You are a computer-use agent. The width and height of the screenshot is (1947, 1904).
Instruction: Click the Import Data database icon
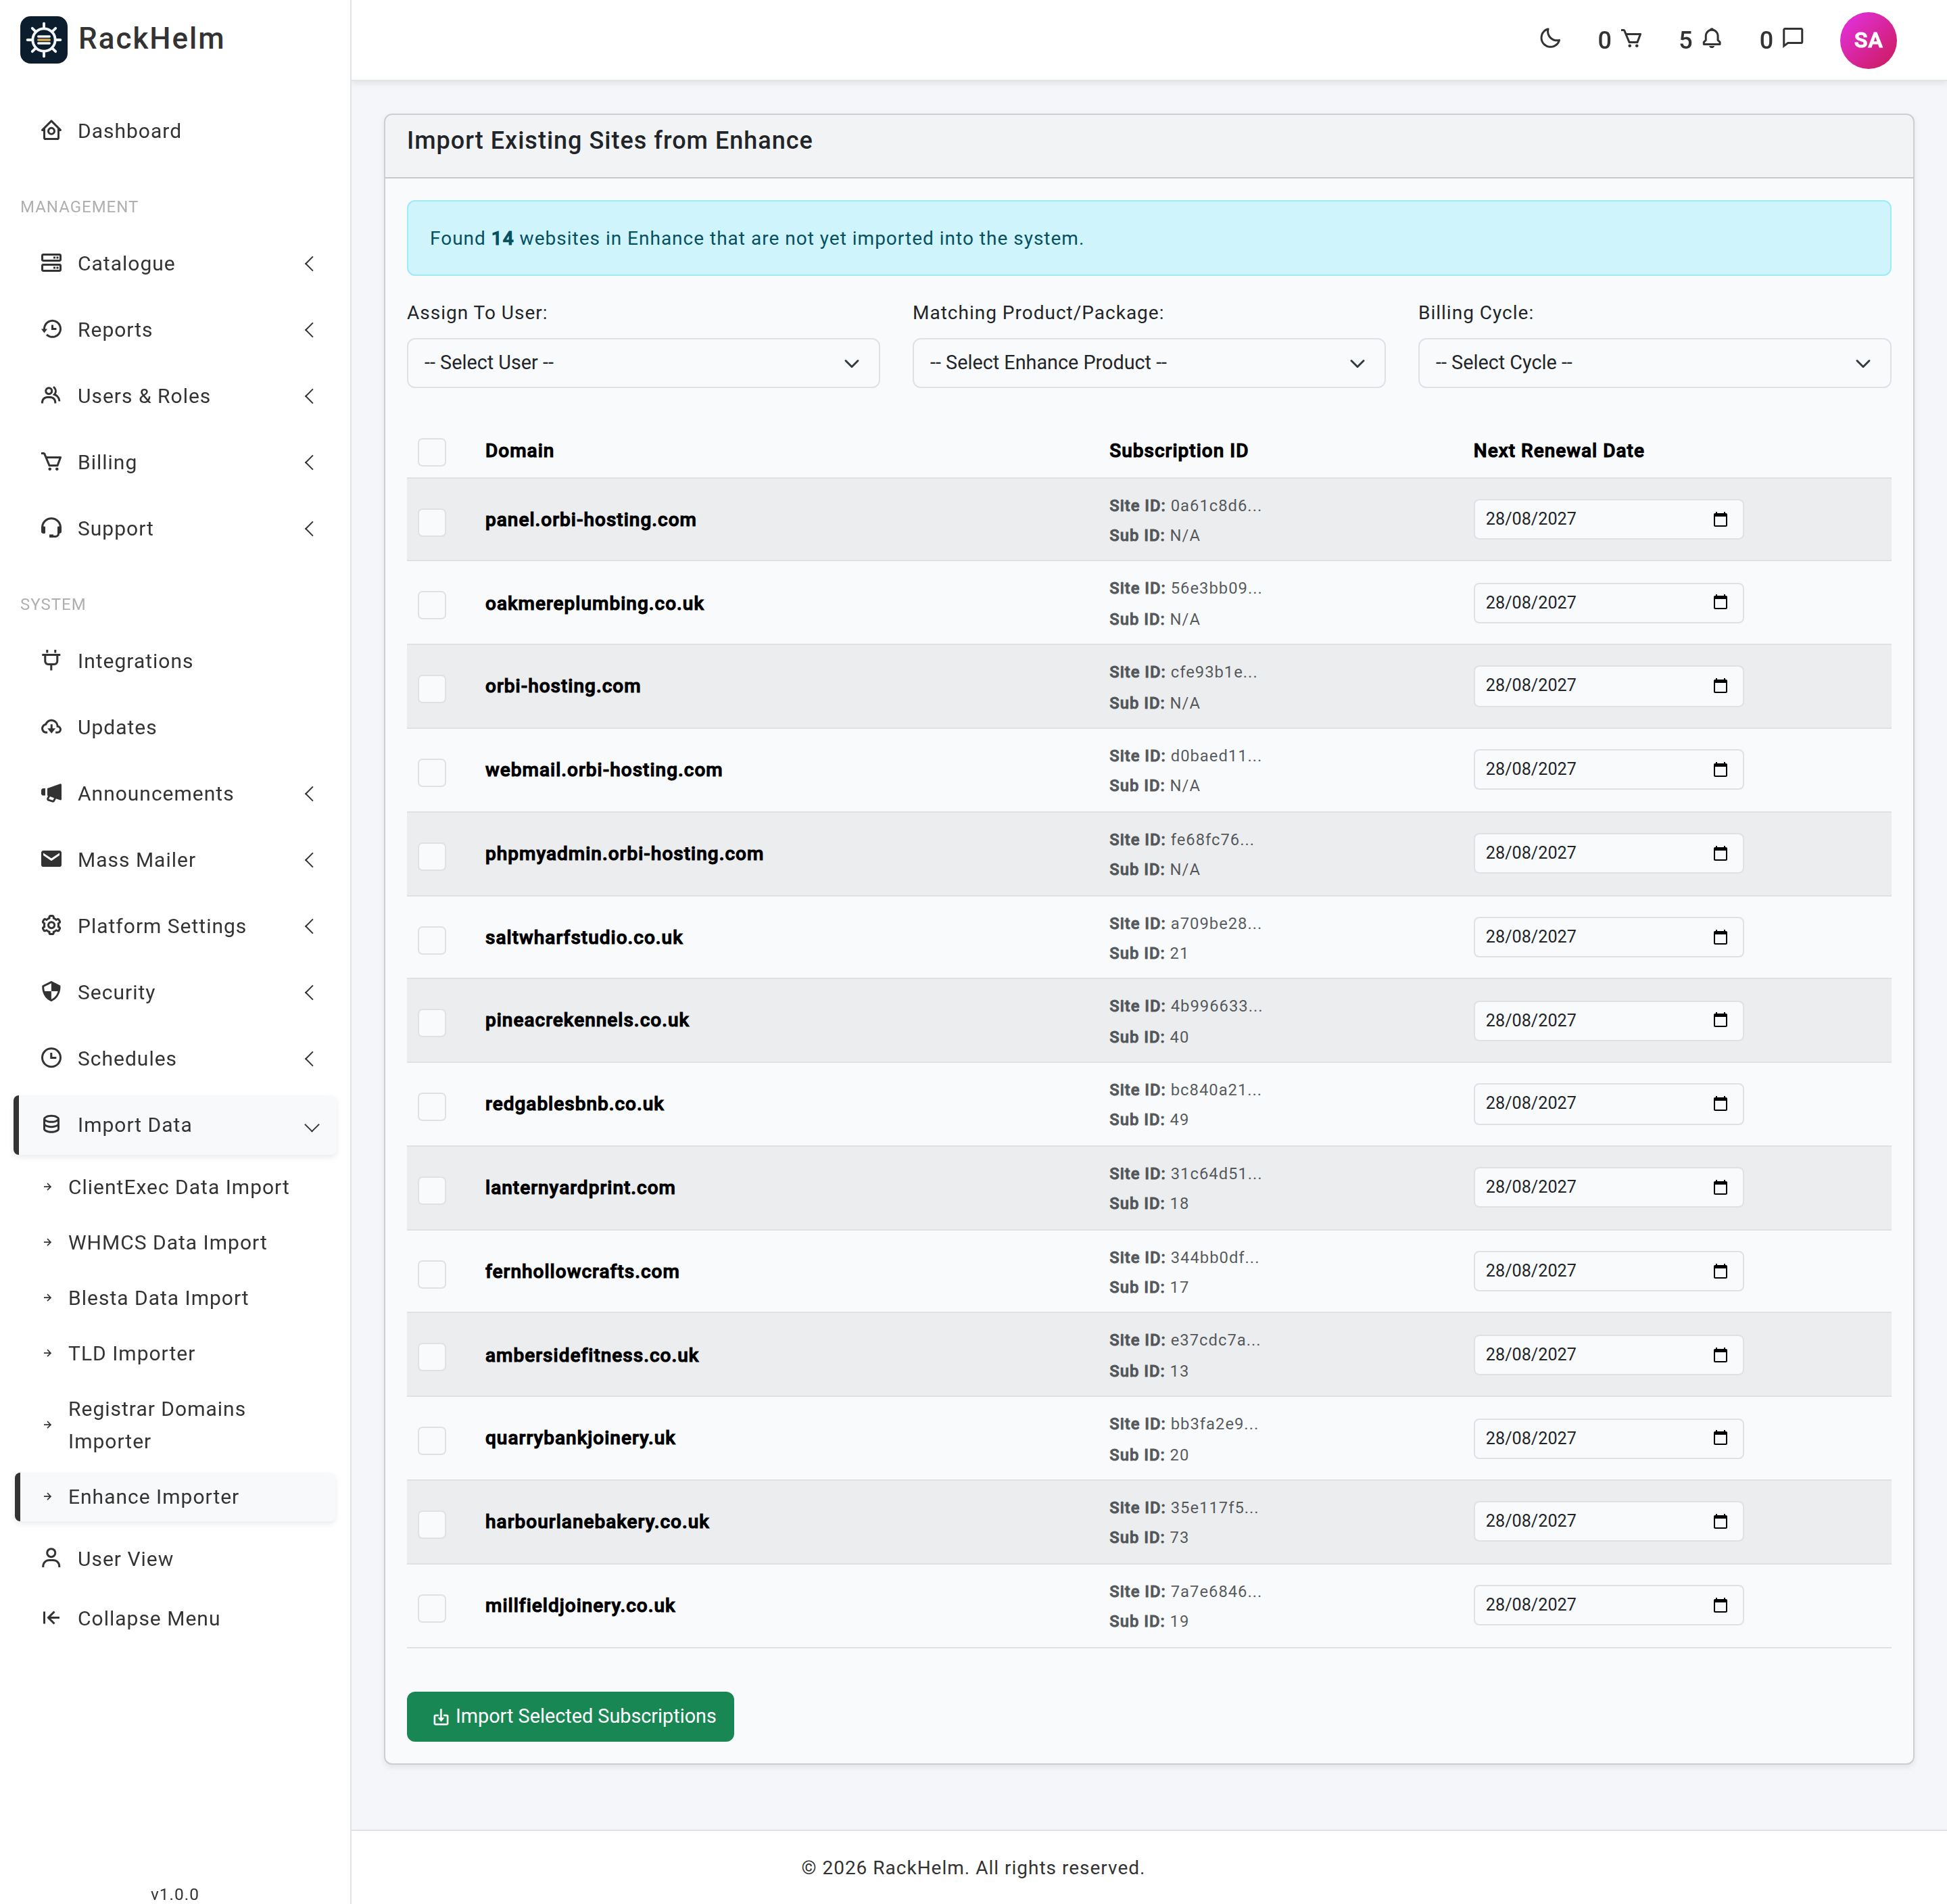tap(51, 1124)
